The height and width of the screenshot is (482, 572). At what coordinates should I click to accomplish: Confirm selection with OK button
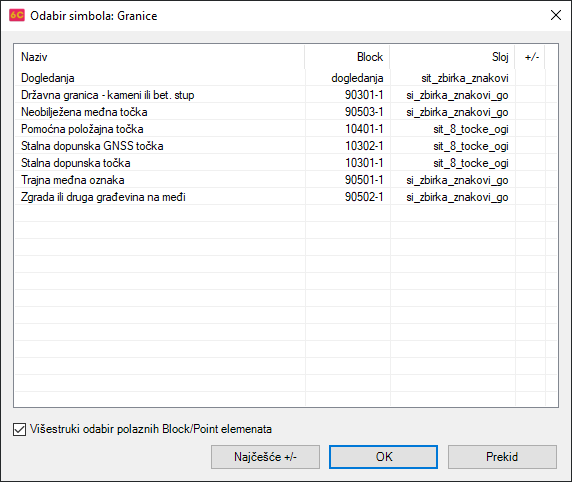(383, 457)
